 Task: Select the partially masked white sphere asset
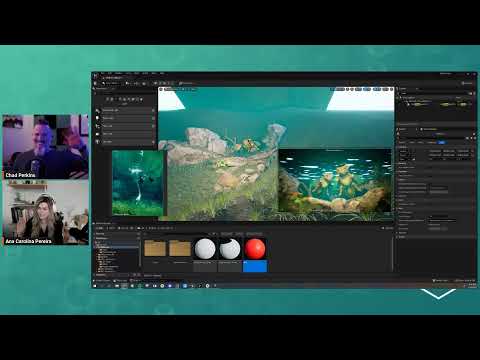[230, 255]
